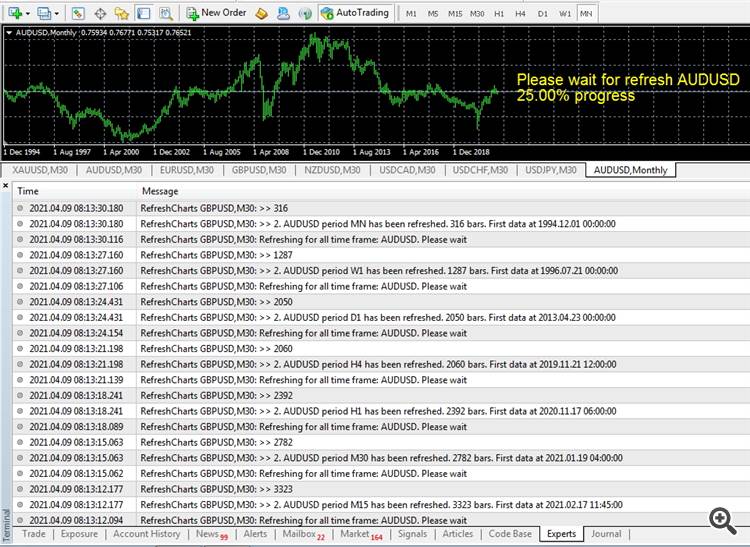Image resolution: width=750 pixels, height=547 pixels.
Task: Toggle the Market Watch window icon
Action: point(78,13)
